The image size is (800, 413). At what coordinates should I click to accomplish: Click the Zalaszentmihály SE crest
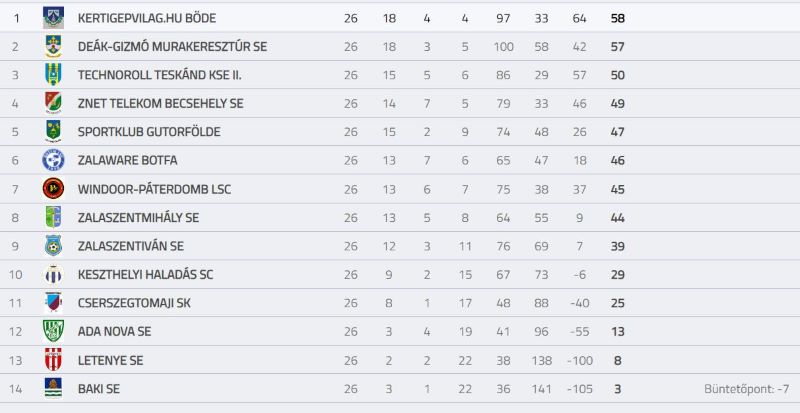click(53, 217)
